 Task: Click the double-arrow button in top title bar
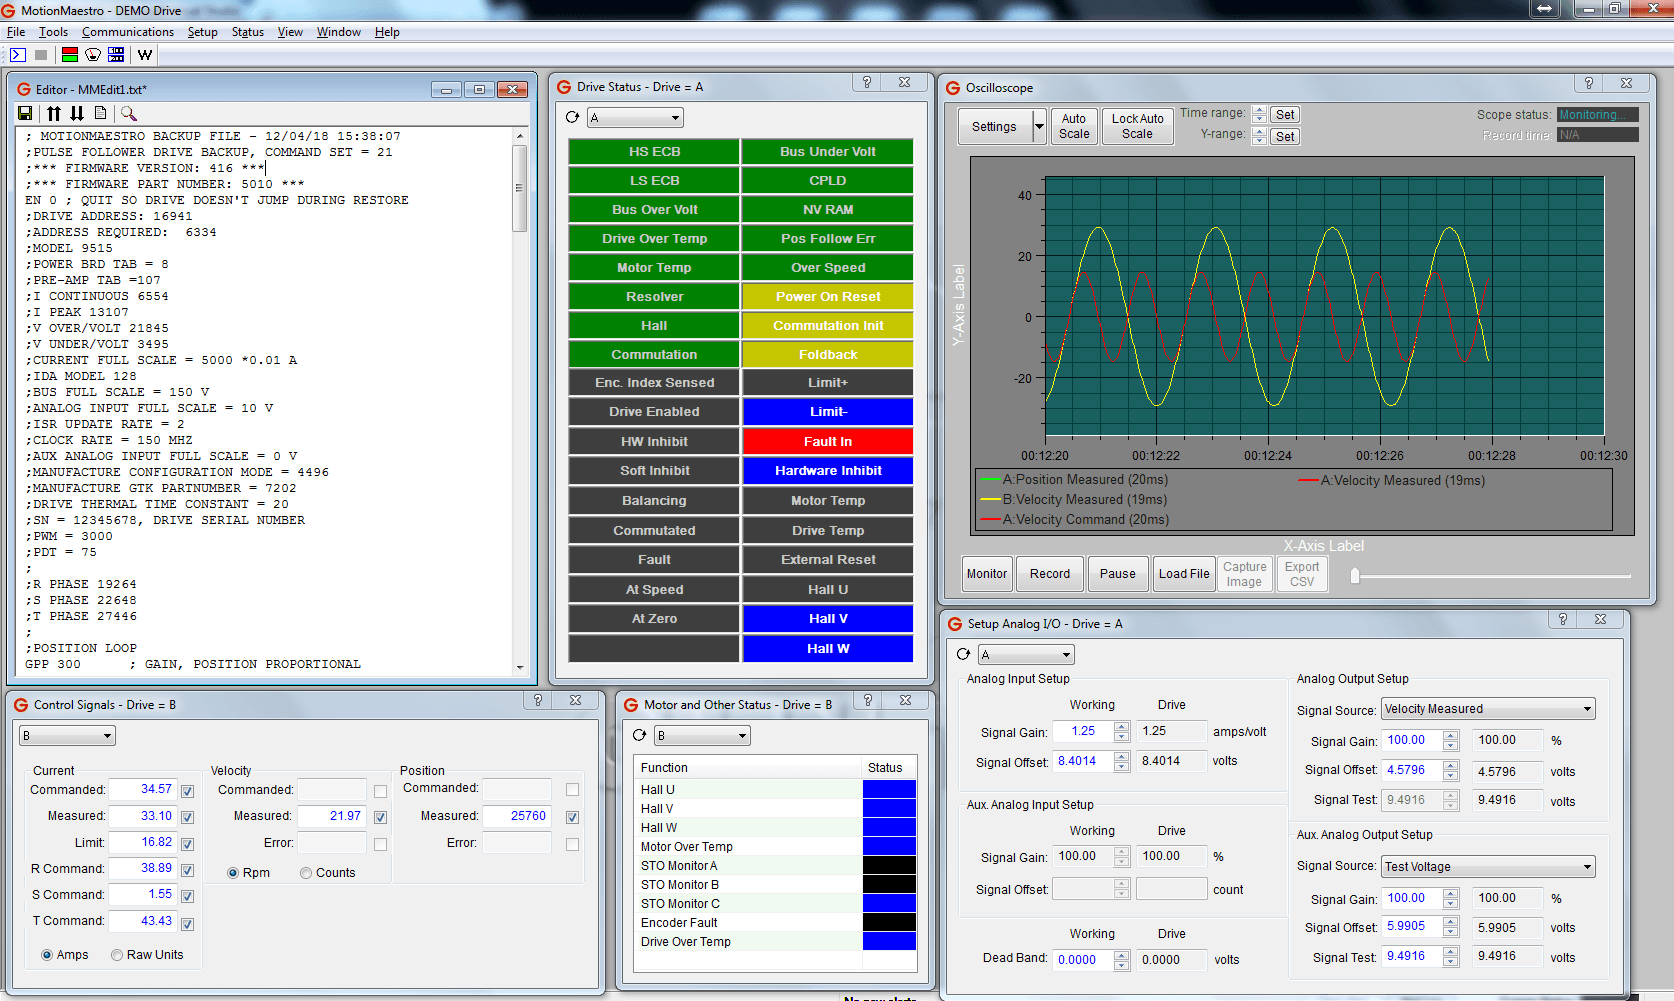click(x=1545, y=8)
